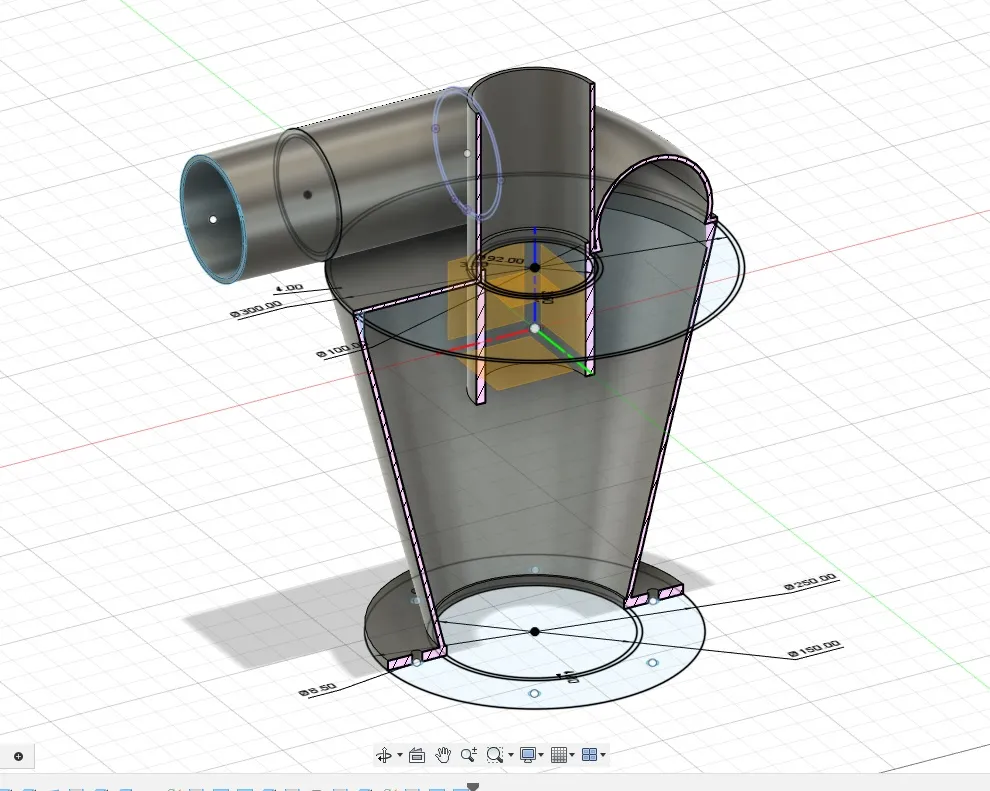Open Display Settings via its monitor icon
Screen dimensions: 990x791
click(528, 755)
